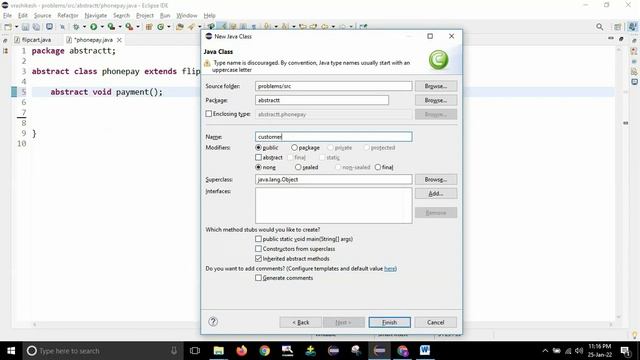Click the Open Perspective icon at top right
Screen dimensions: 640x360
pos(618,27)
